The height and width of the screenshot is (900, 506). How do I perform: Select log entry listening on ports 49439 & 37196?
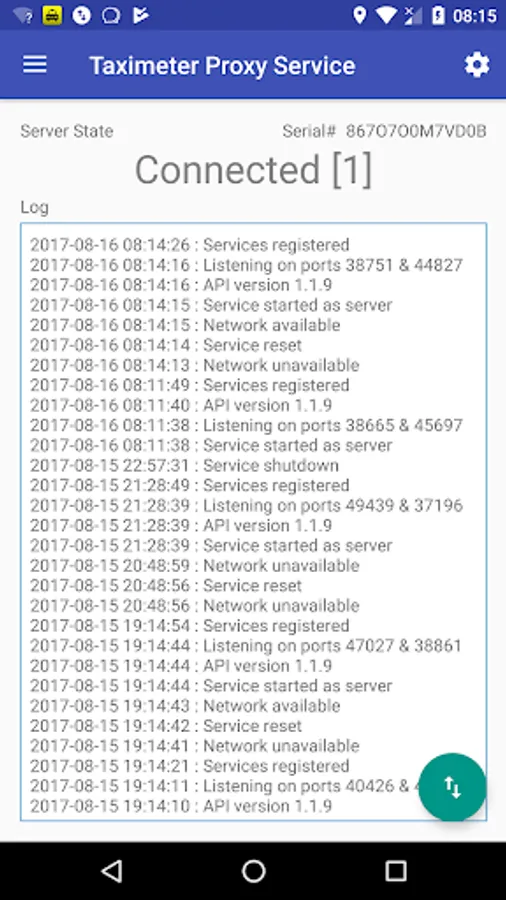[x=247, y=506]
